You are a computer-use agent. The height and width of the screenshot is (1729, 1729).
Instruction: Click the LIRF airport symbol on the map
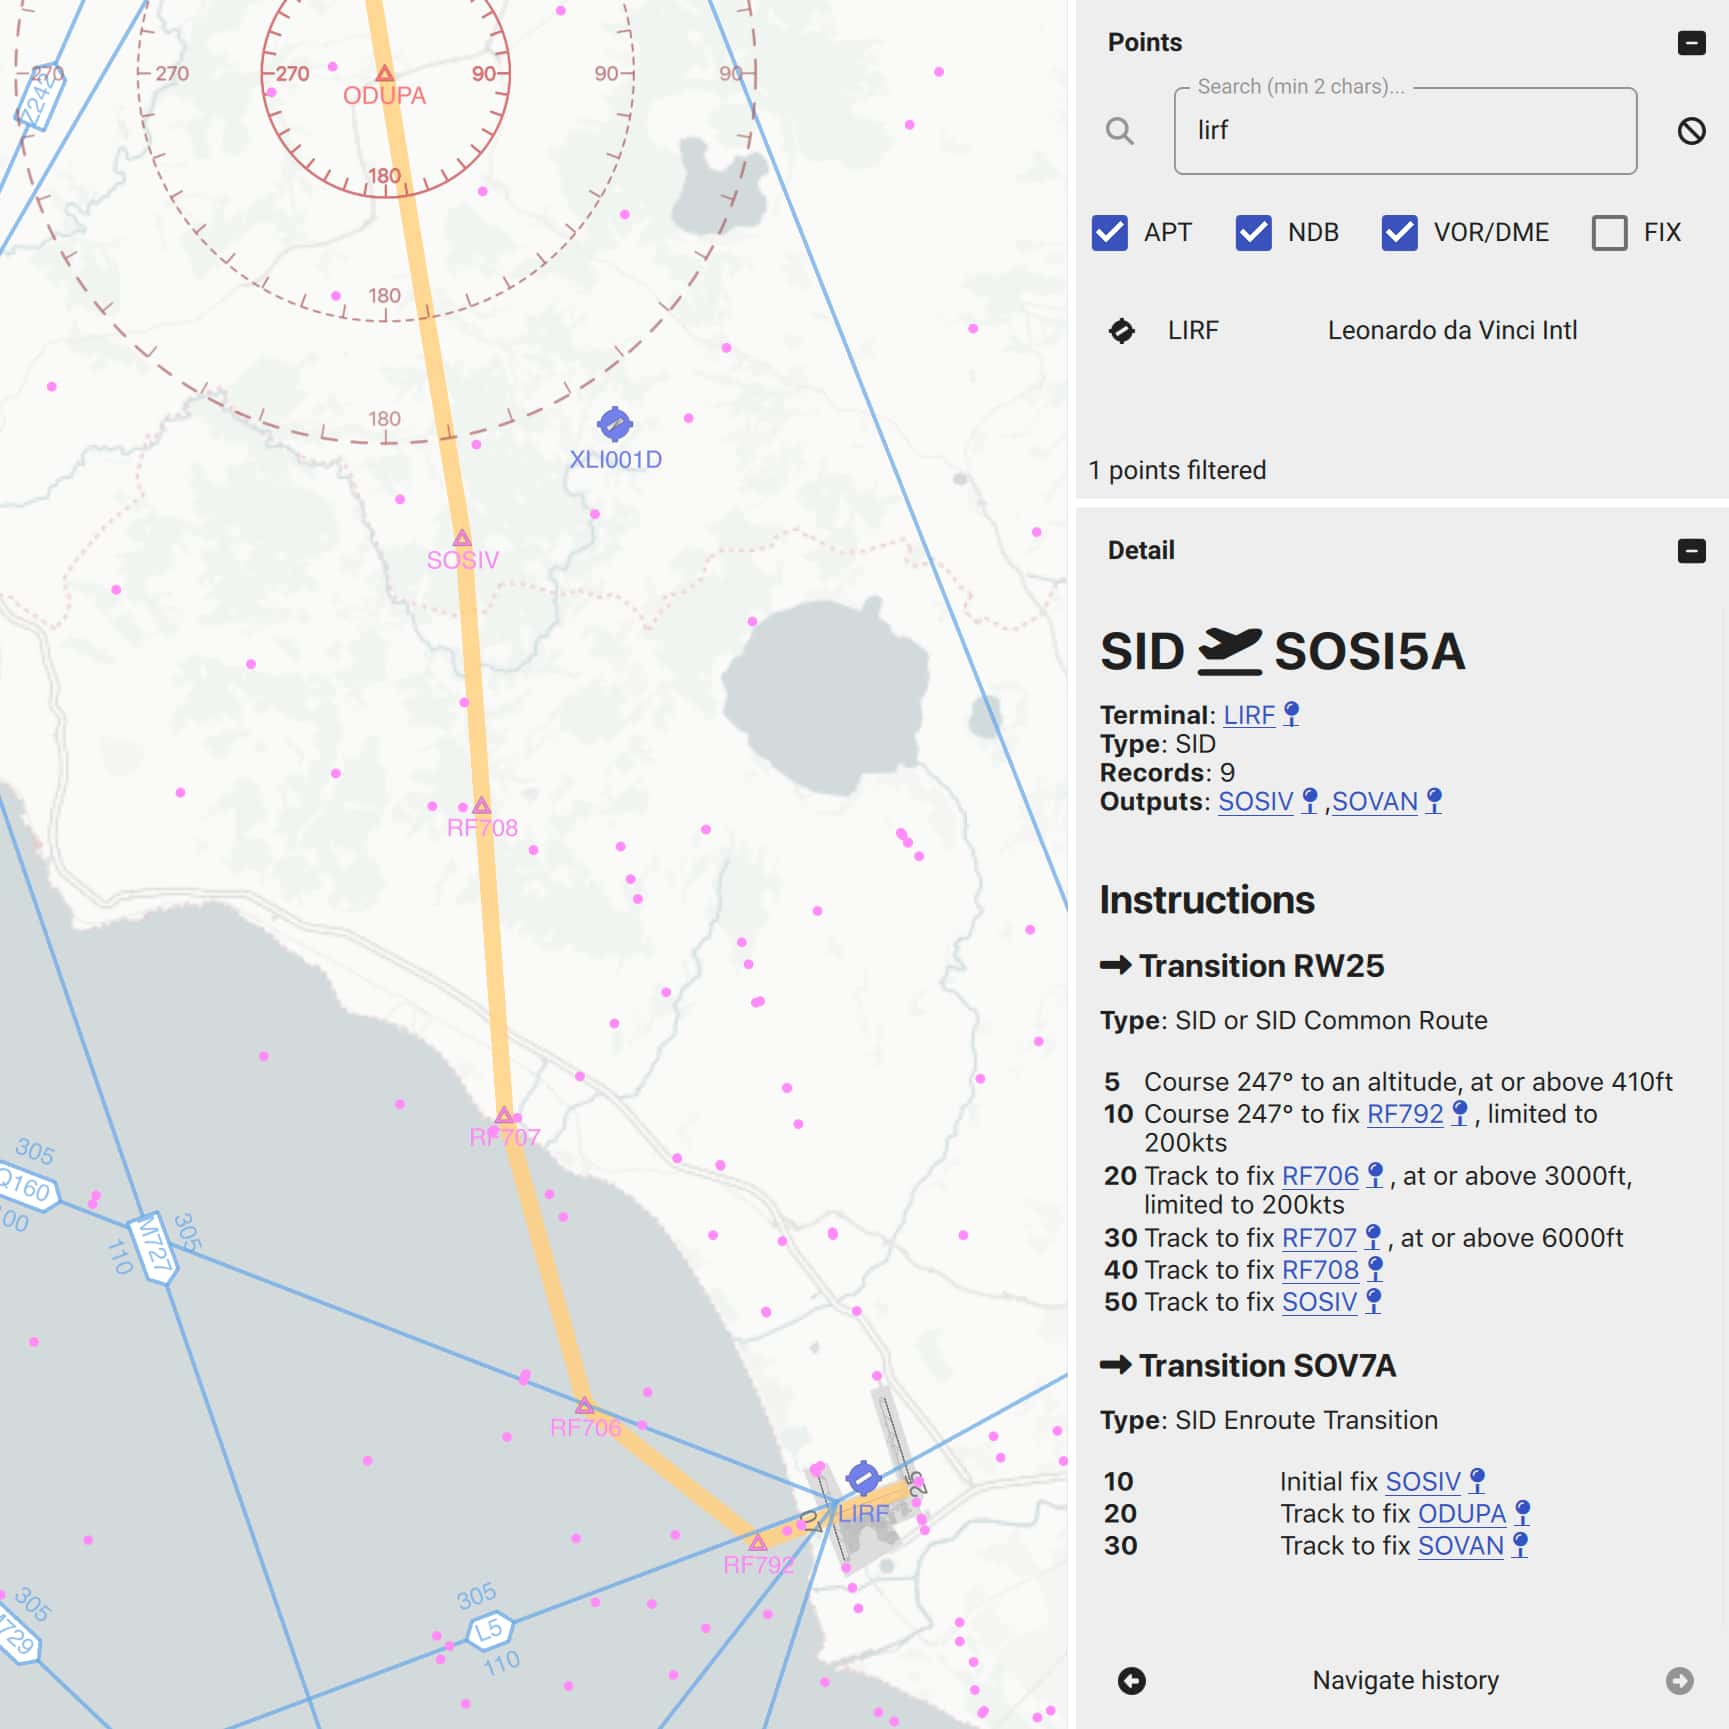point(862,1477)
